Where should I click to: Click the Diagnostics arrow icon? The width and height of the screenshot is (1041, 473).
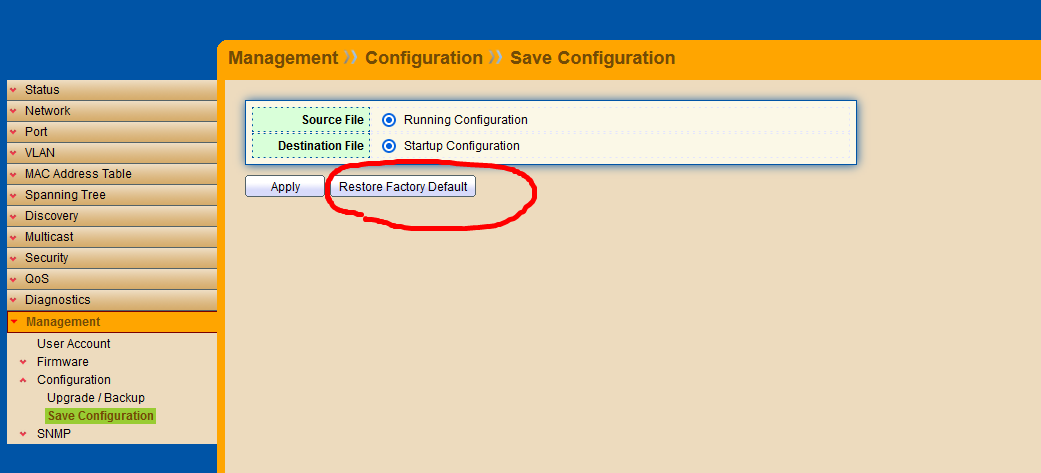pyautogui.click(x=14, y=300)
